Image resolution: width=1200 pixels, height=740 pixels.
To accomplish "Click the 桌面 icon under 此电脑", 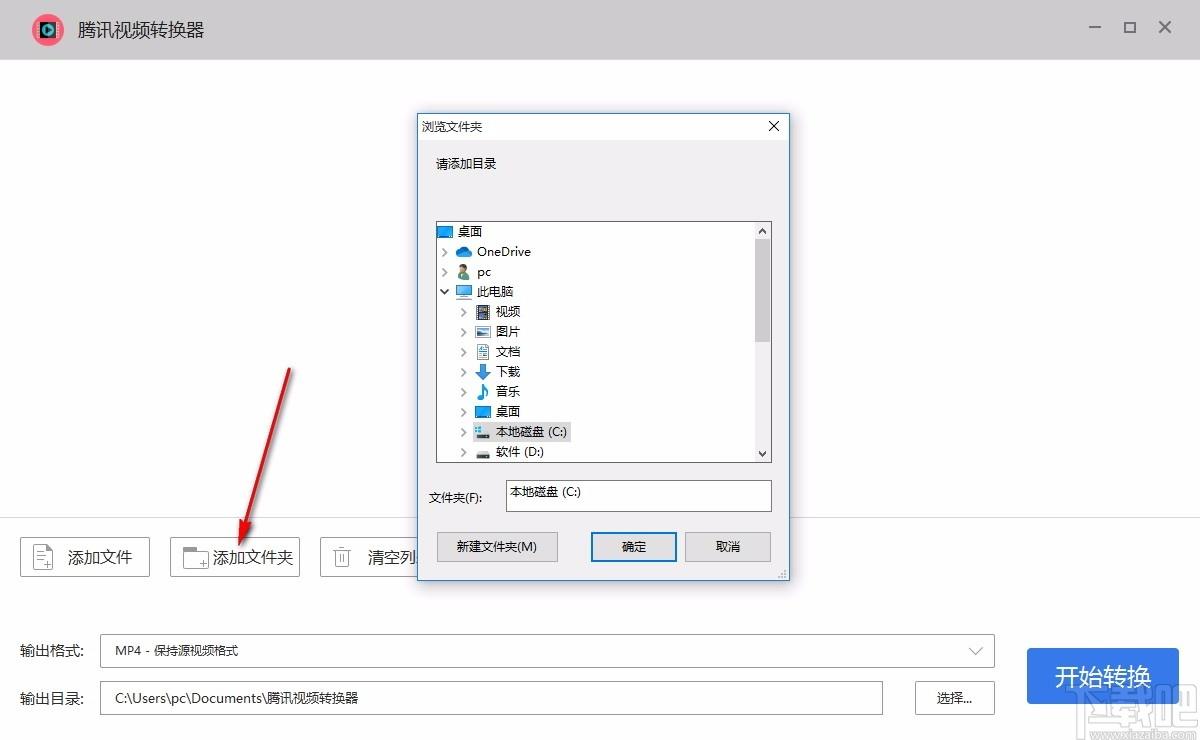I will (x=483, y=412).
